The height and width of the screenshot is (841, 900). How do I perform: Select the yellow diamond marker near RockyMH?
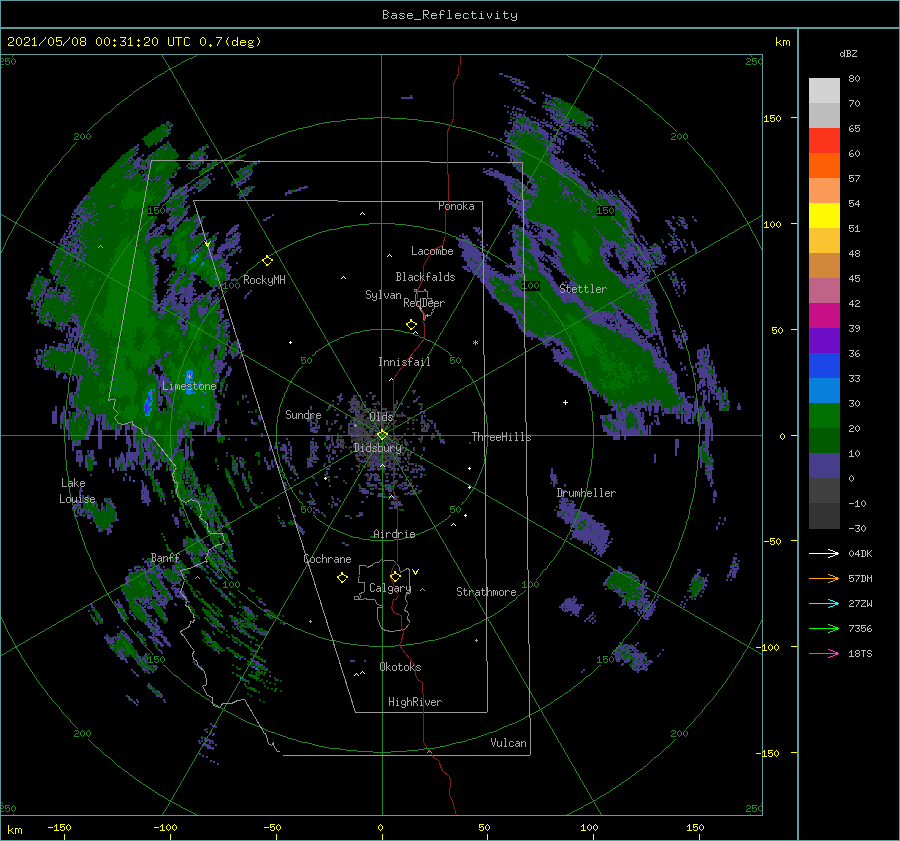267,261
